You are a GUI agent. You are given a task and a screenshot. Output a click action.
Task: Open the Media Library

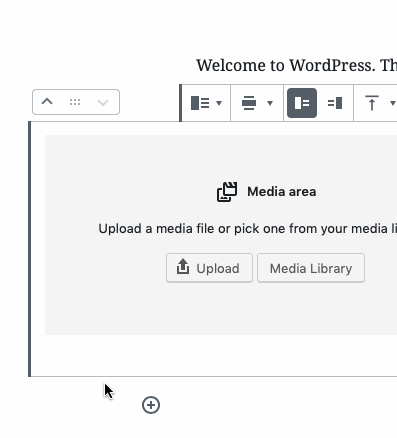pyautogui.click(x=311, y=268)
